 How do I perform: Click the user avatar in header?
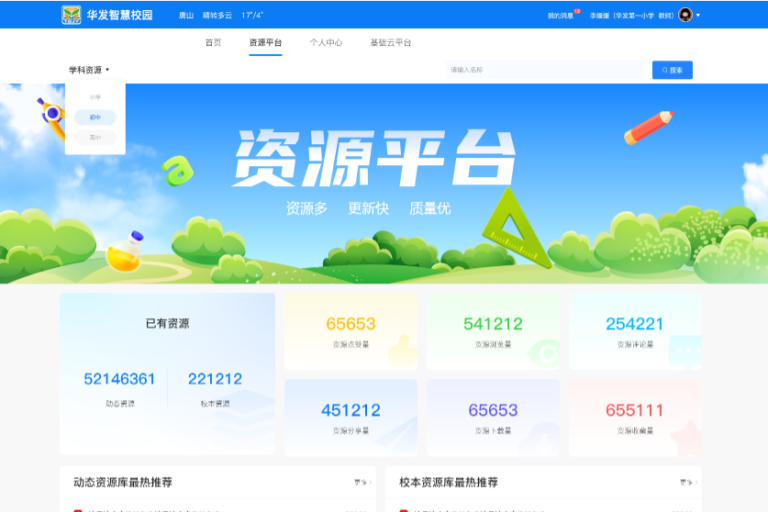click(x=685, y=15)
